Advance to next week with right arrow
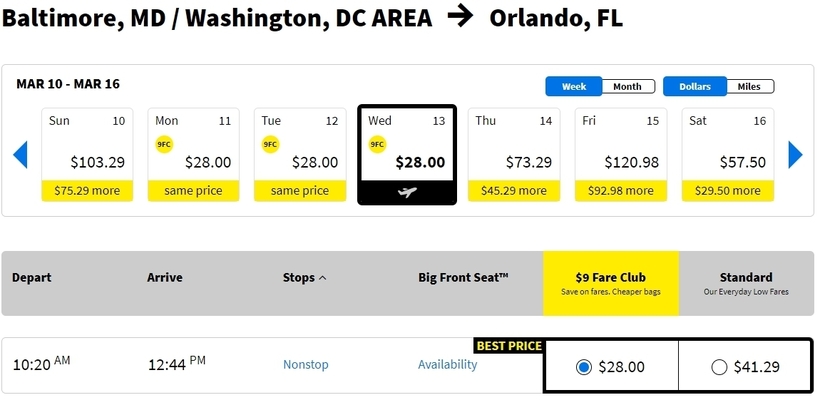This screenshot has width=820, height=400. [x=795, y=155]
